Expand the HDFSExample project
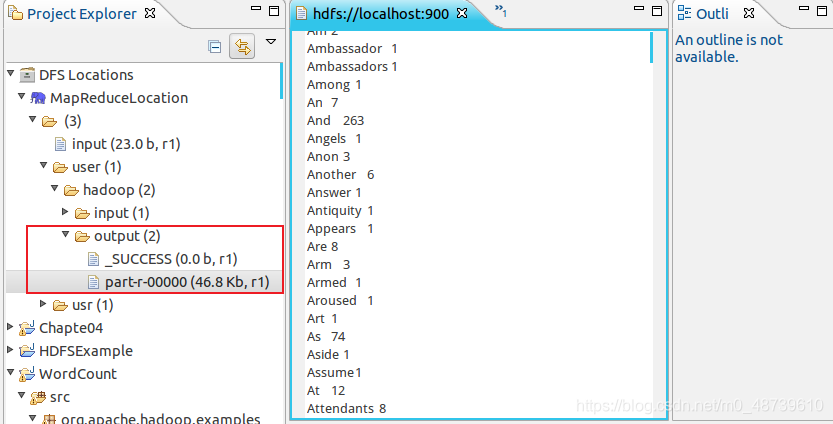 coord(11,349)
